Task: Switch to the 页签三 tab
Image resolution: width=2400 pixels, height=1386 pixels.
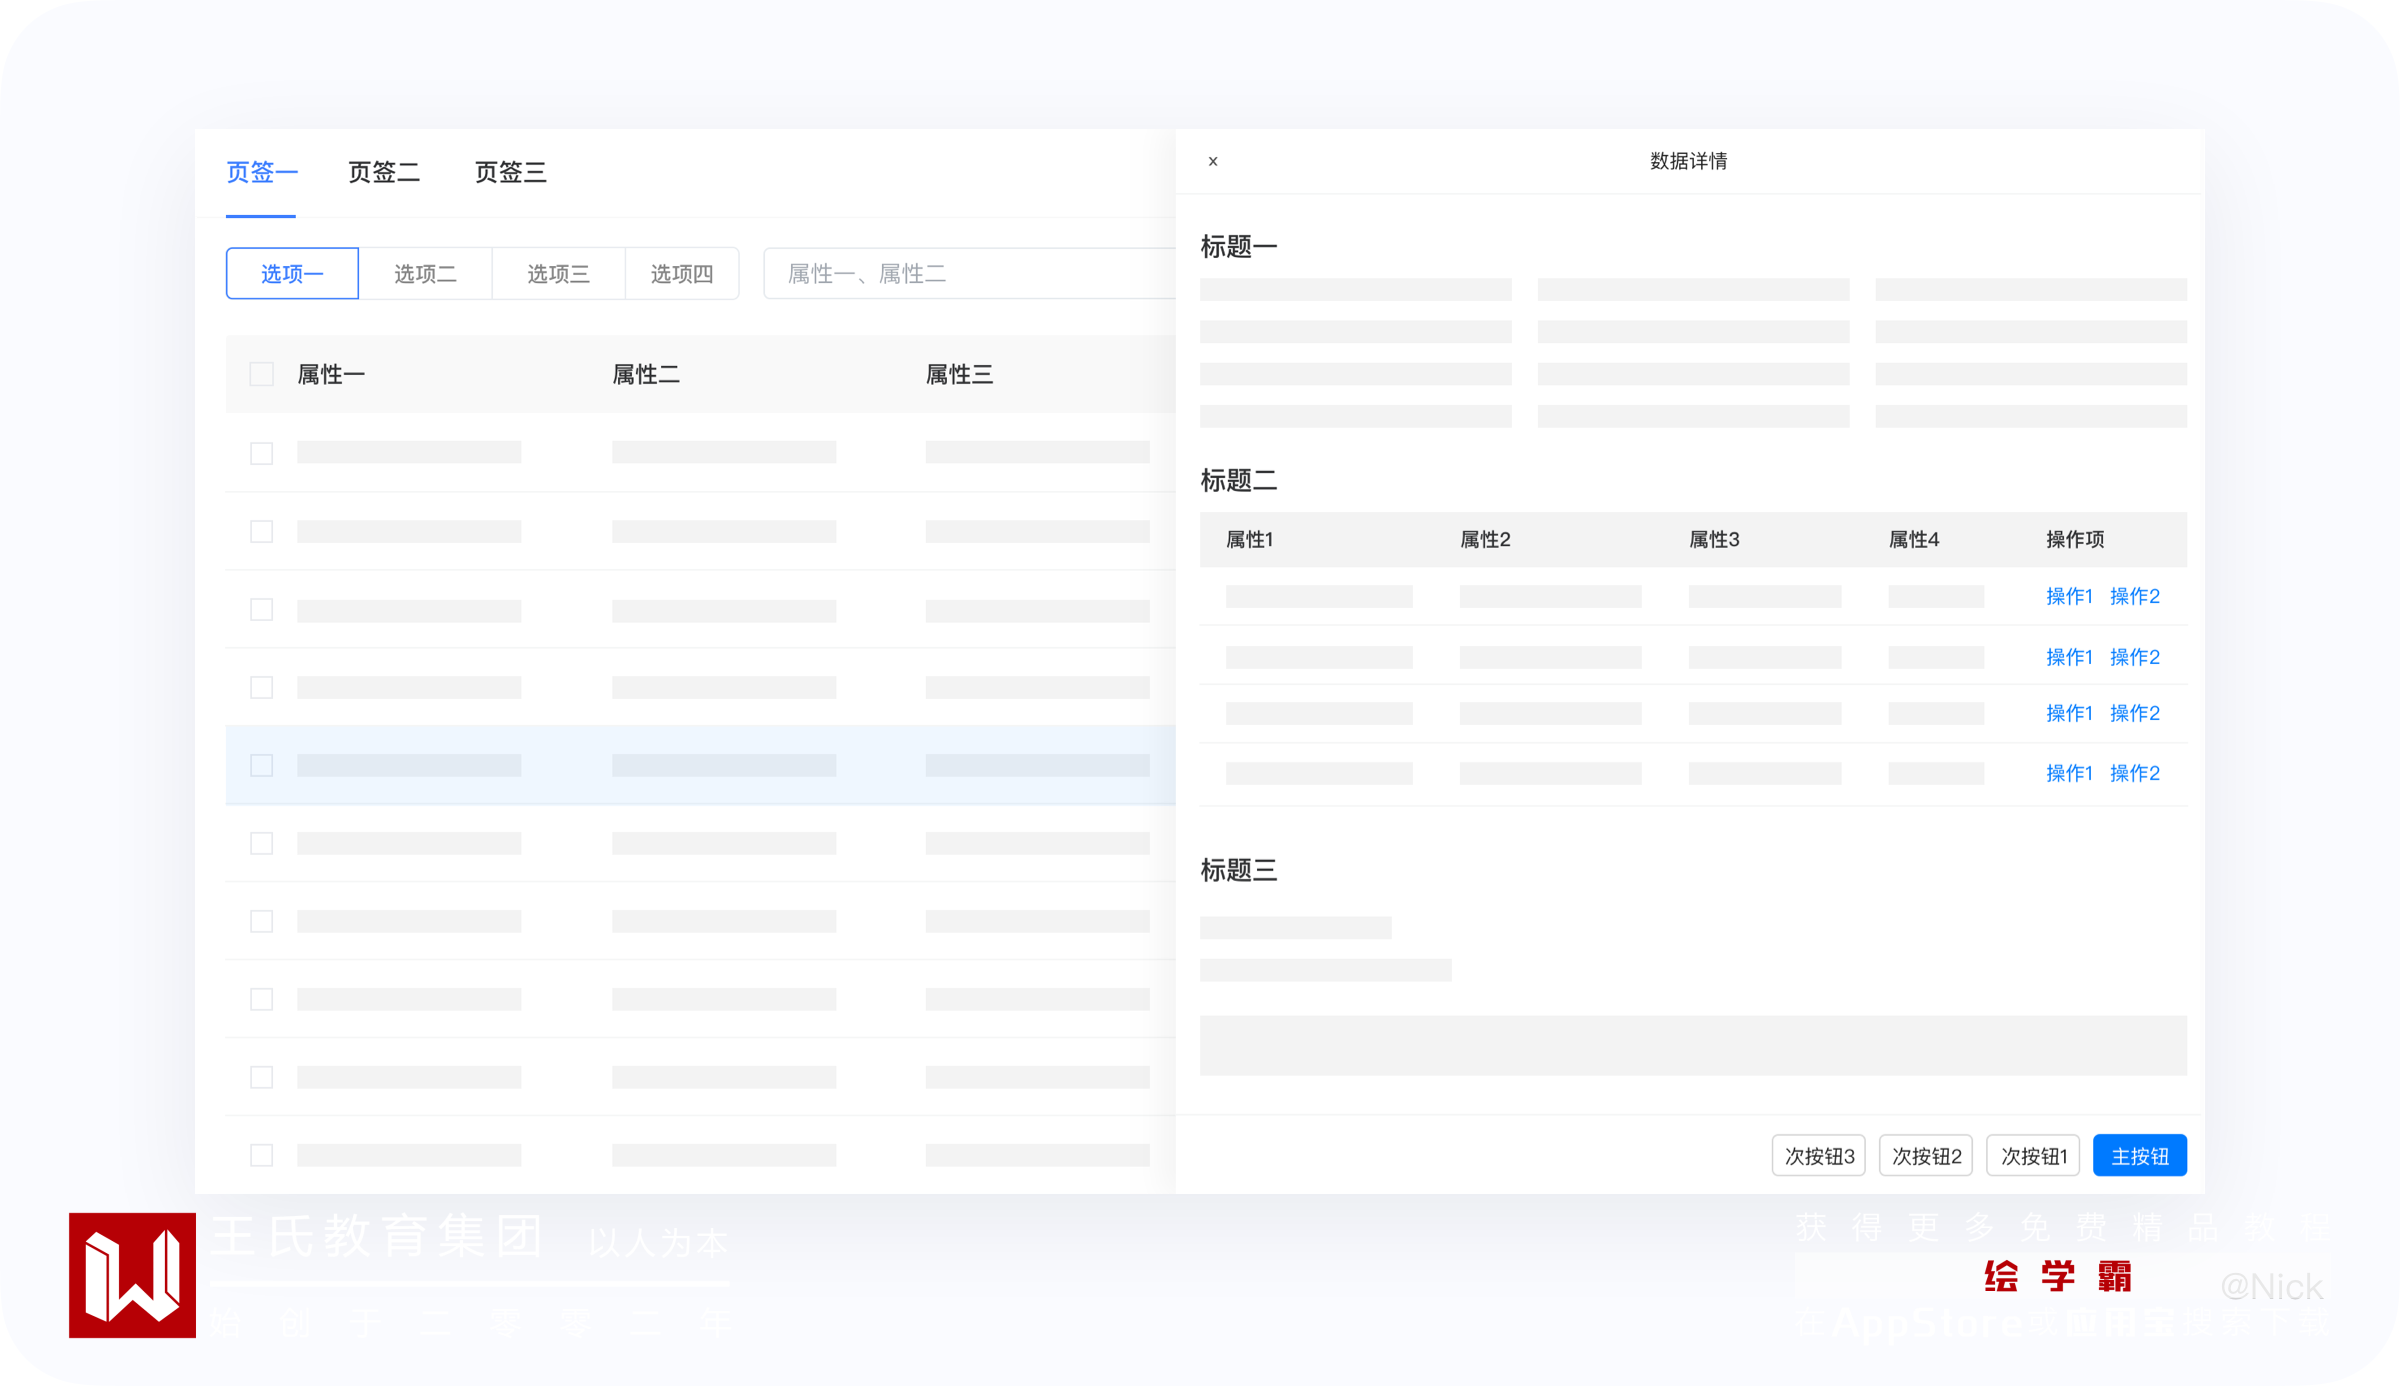Action: pyautogui.click(x=510, y=172)
